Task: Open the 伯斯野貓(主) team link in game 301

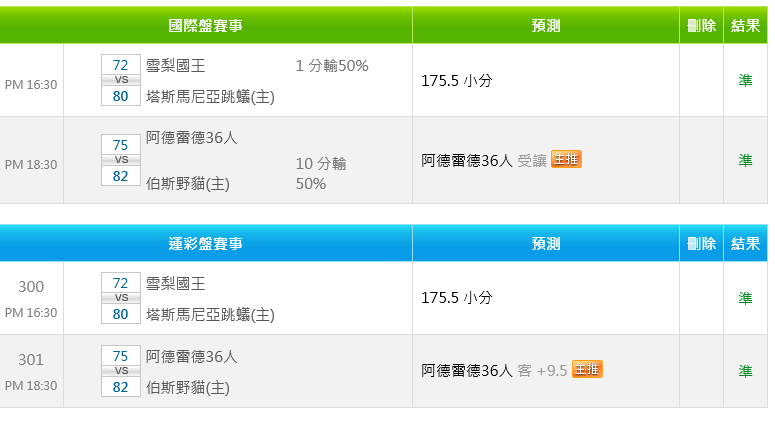Action: click(188, 388)
